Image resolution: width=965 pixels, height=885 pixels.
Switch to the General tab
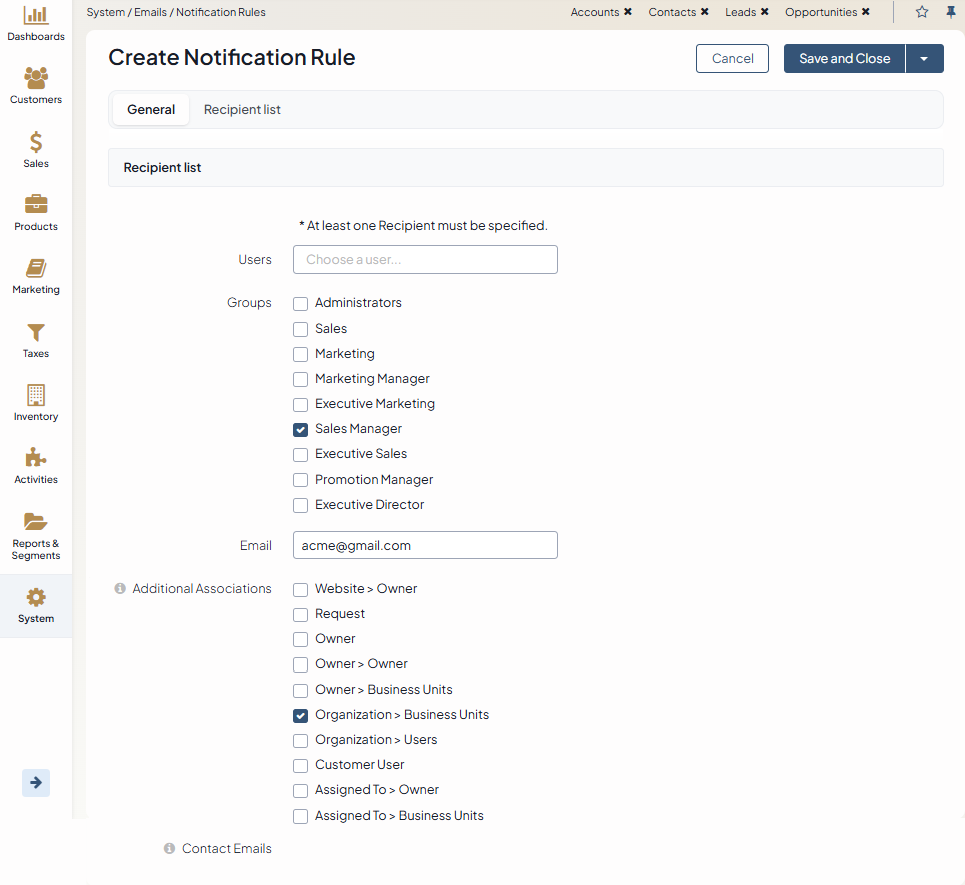(x=151, y=110)
